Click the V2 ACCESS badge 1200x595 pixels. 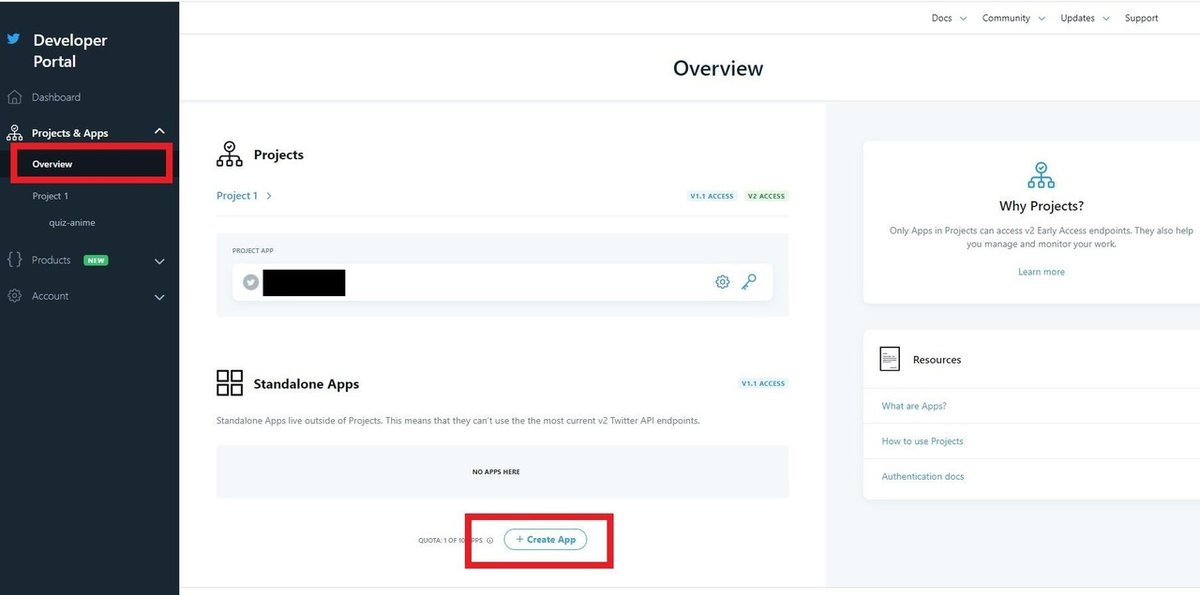pos(766,196)
